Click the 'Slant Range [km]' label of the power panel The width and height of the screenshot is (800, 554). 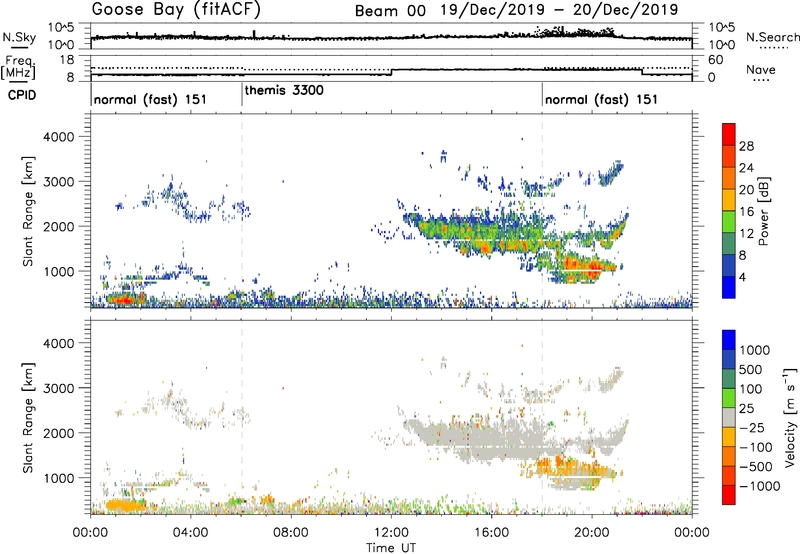pos(28,211)
